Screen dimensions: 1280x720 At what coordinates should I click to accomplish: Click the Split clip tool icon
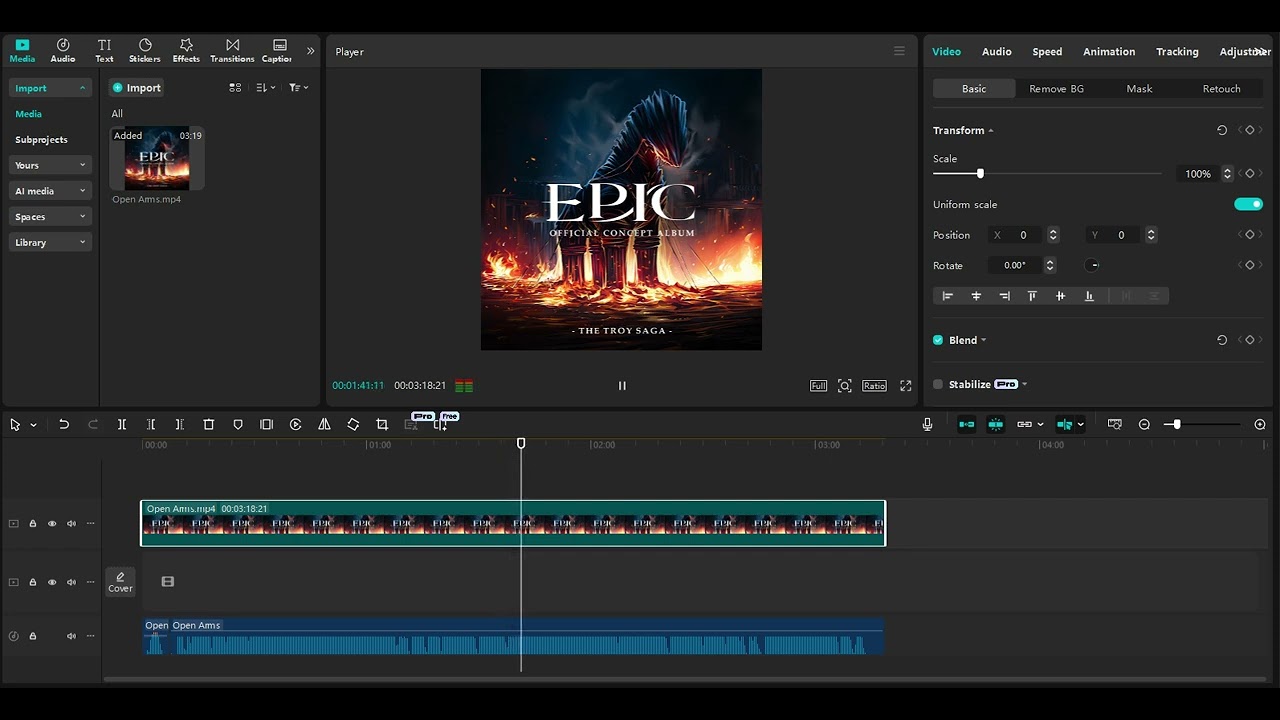pos(122,425)
